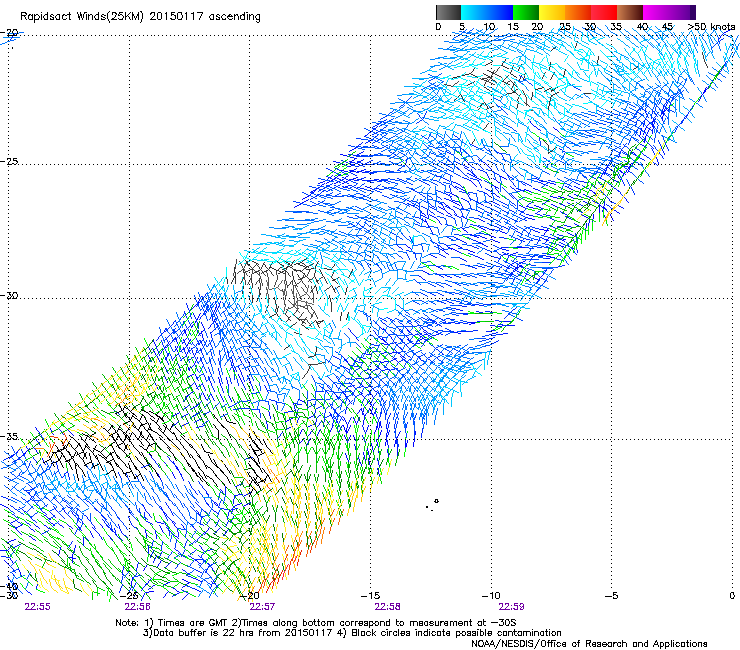Click the "-5" longitude axis label

click(611, 596)
